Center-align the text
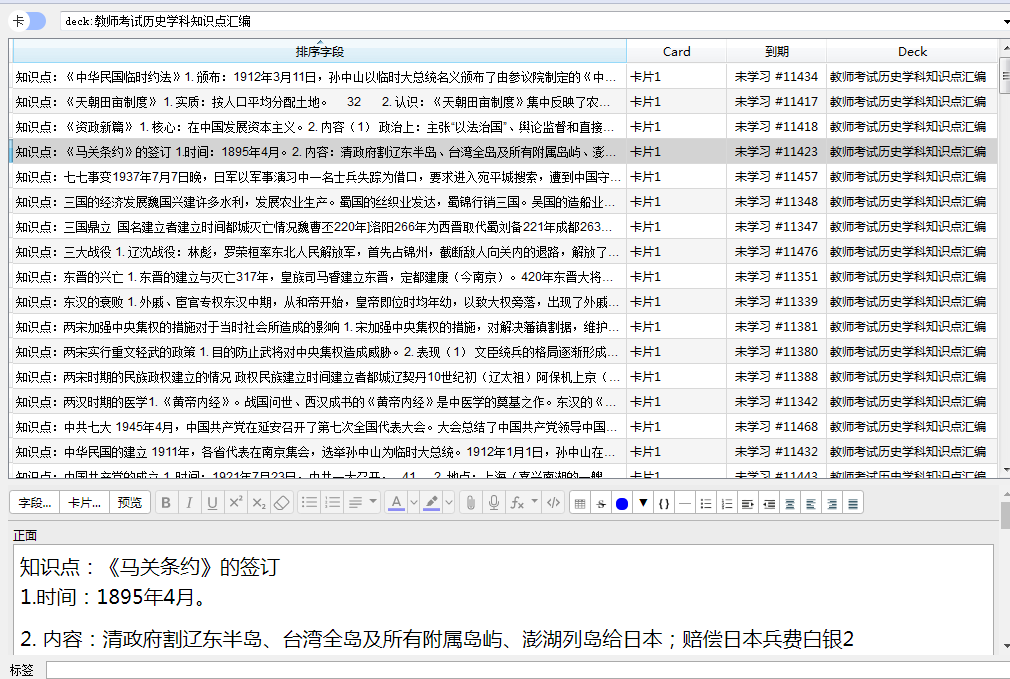 pos(790,504)
